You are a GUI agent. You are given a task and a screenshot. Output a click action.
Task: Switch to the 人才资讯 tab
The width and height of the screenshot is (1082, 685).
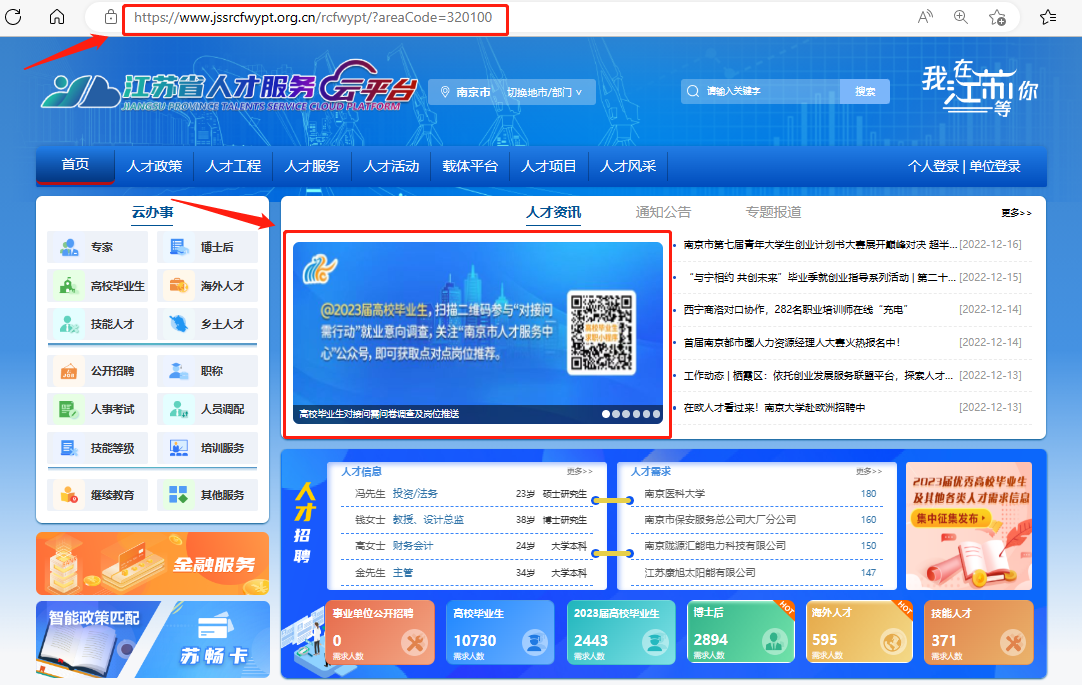553,212
